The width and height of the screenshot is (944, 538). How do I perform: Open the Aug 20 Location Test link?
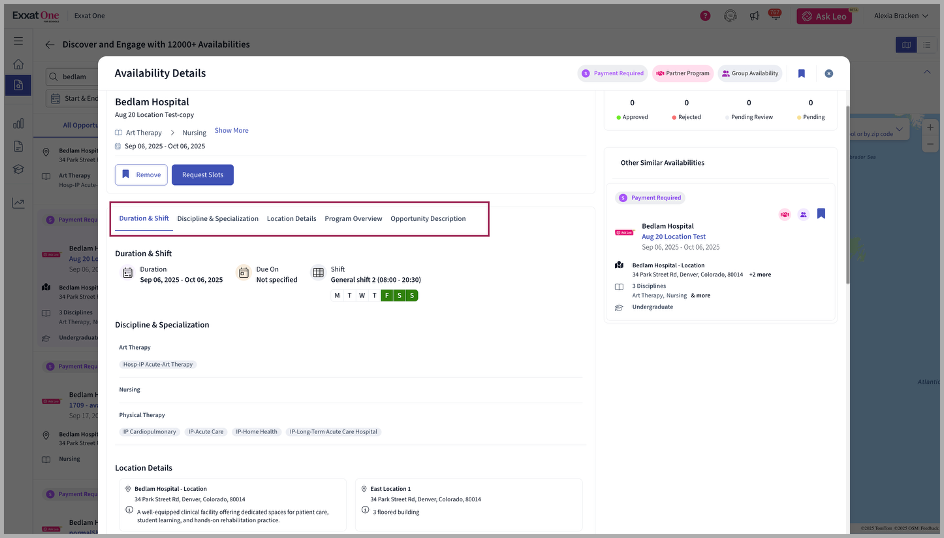coord(673,236)
